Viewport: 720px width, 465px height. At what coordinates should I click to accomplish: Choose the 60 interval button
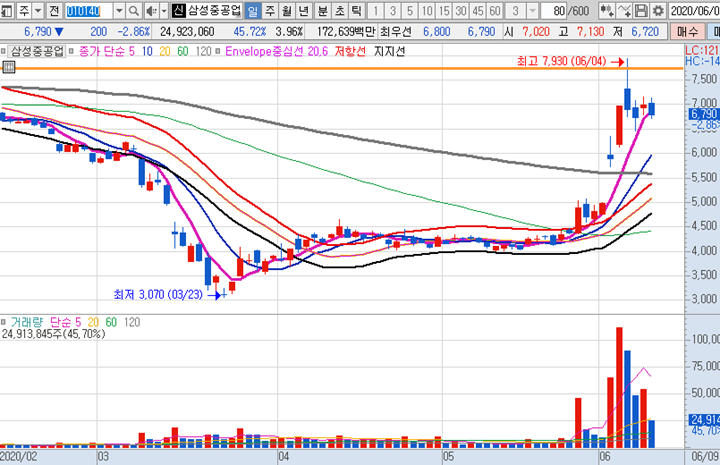(x=495, y=11)
